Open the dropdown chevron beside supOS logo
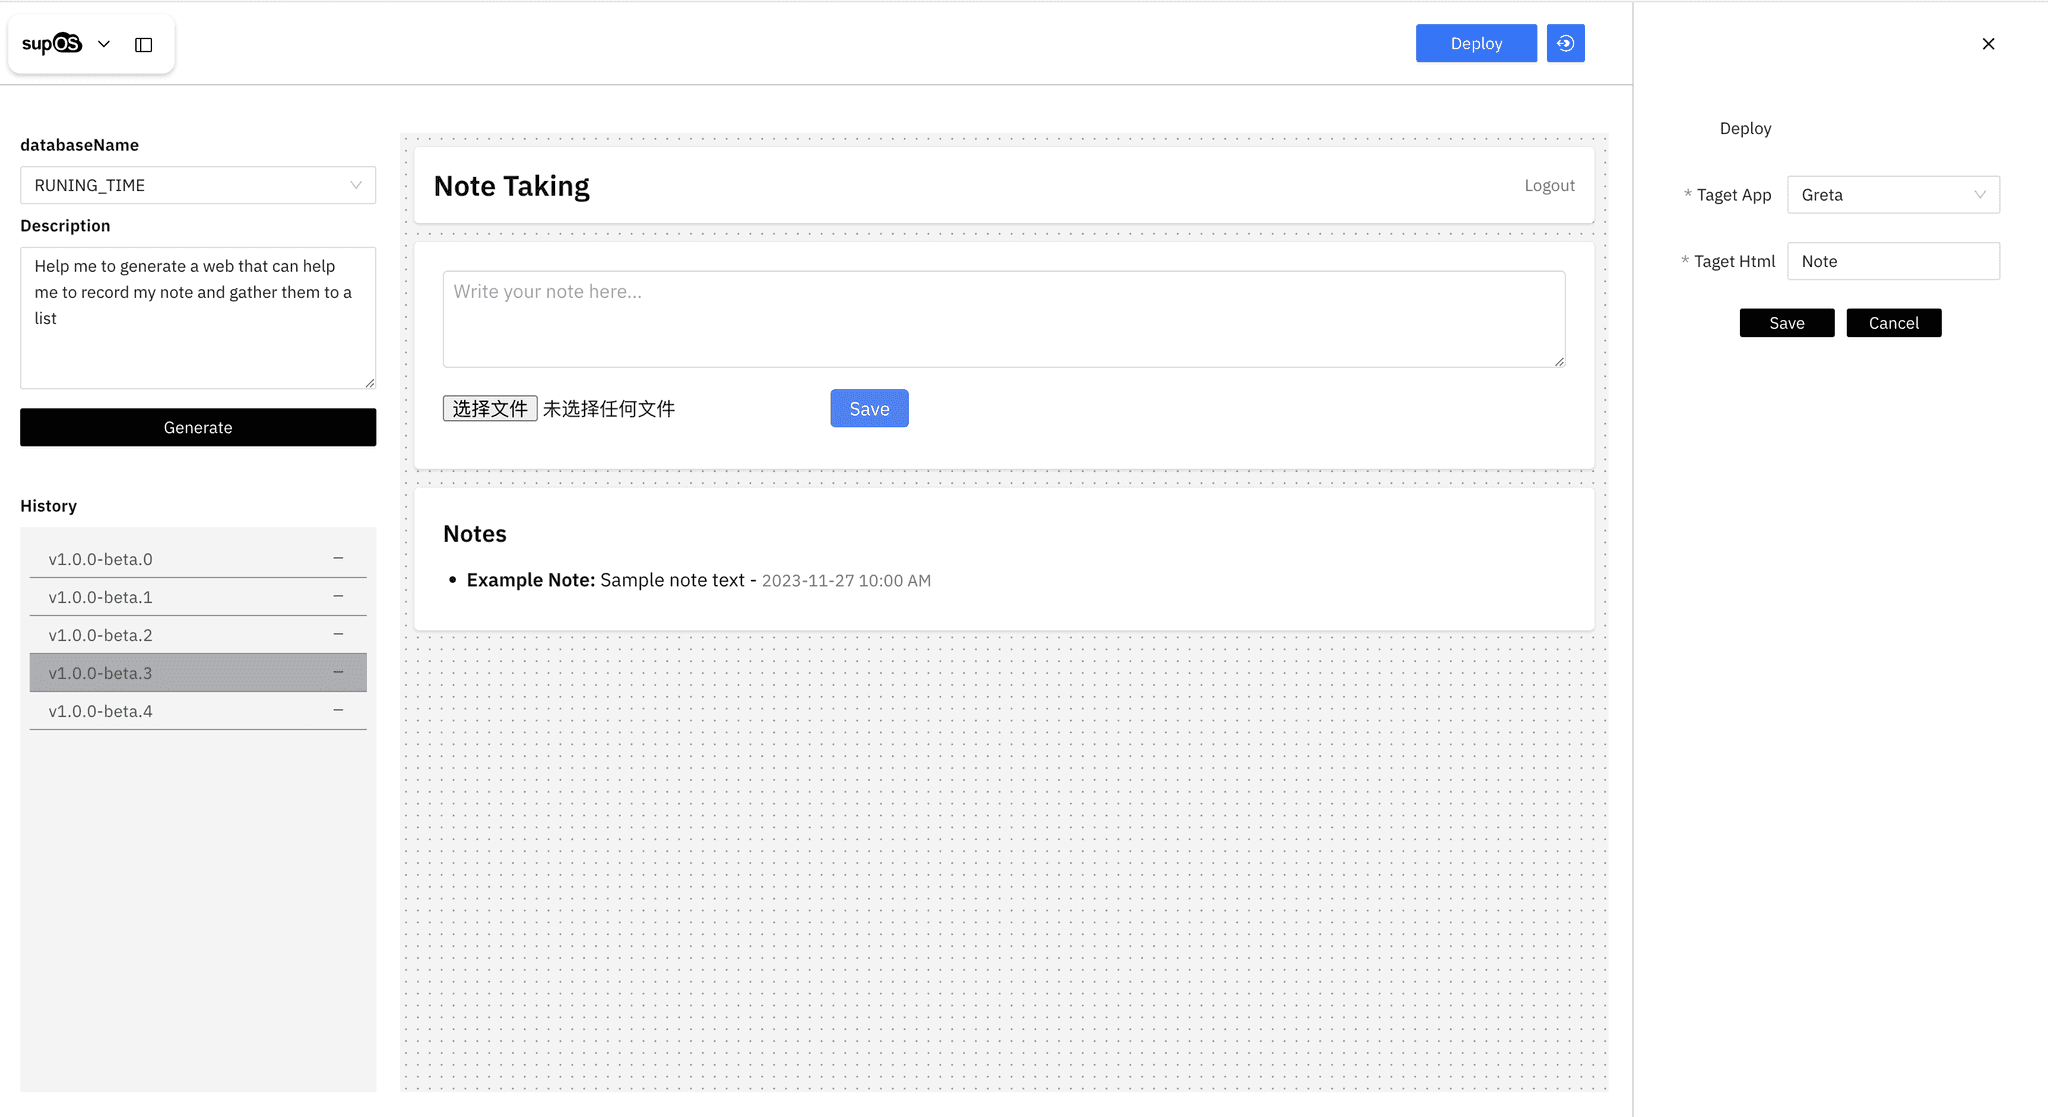Viewport: 2048px width, 1117px height. click(104, 44)
